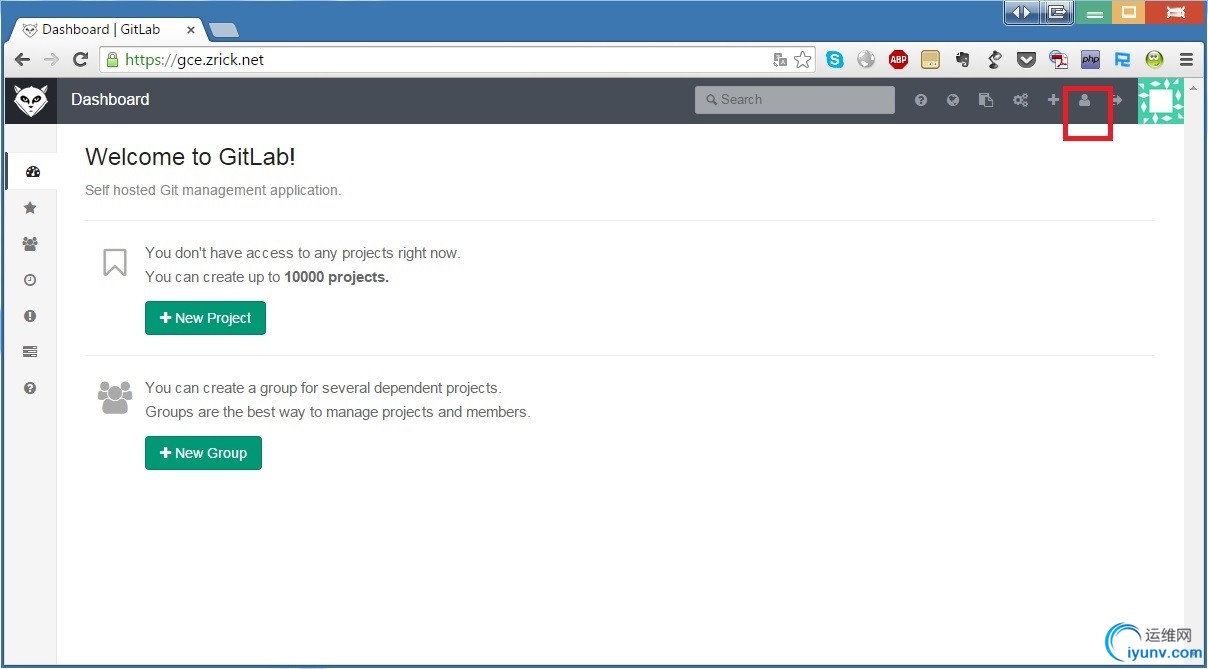Open the Adblock Plus extension icon
The width and height of the screenshot is (1208, 669).
coord(899,60)
